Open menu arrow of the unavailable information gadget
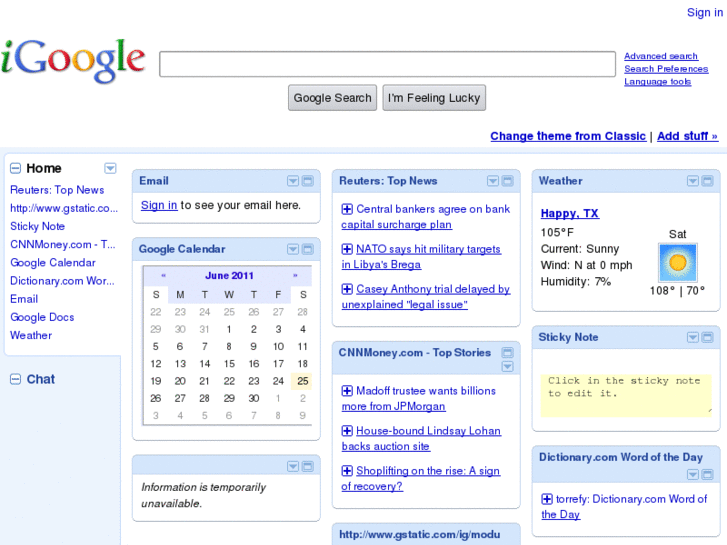Screen dimensions: 727x545 coord(293,466)
